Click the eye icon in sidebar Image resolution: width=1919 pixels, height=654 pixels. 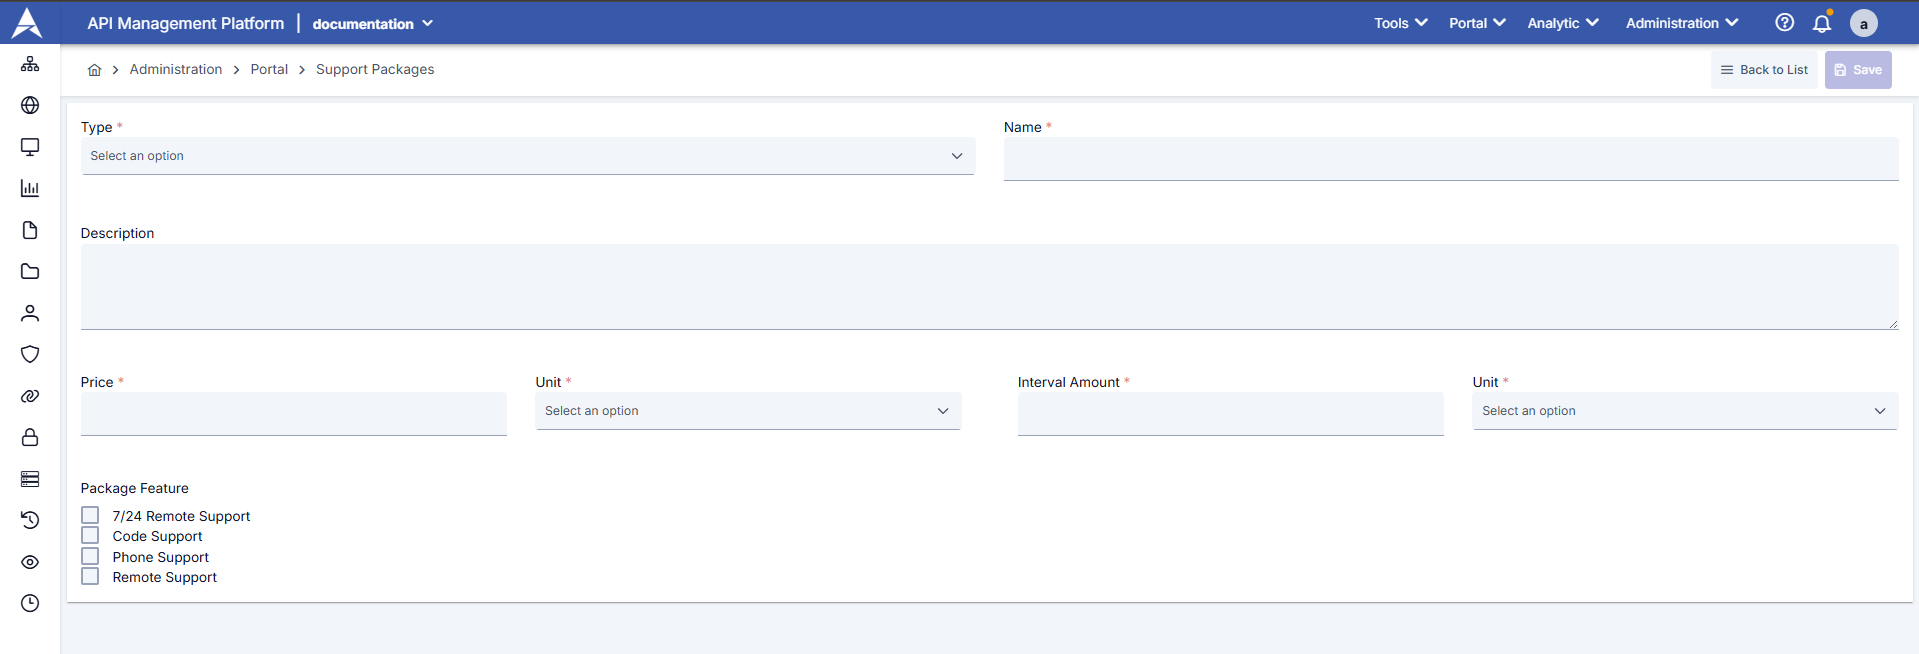[x=30, y=562]
